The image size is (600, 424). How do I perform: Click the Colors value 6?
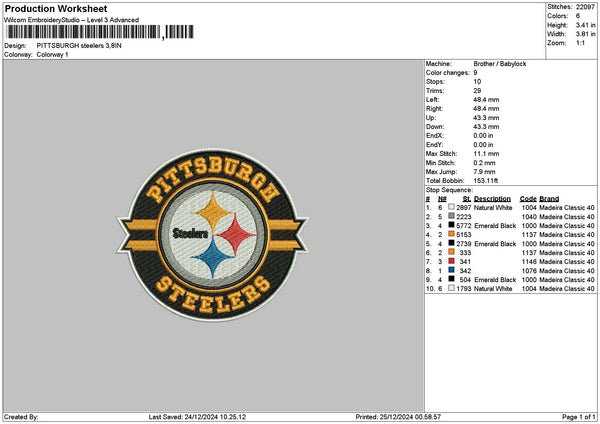tap(578, 16)
